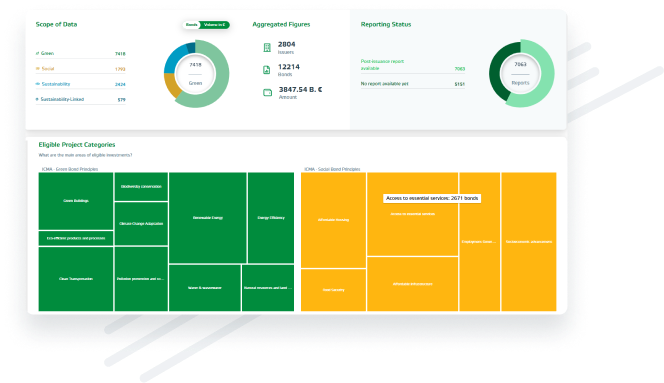The width and height of the screenshot is (664, 383).
Task: Click the Eligible Project Categories heading
Action: [77, 144]
